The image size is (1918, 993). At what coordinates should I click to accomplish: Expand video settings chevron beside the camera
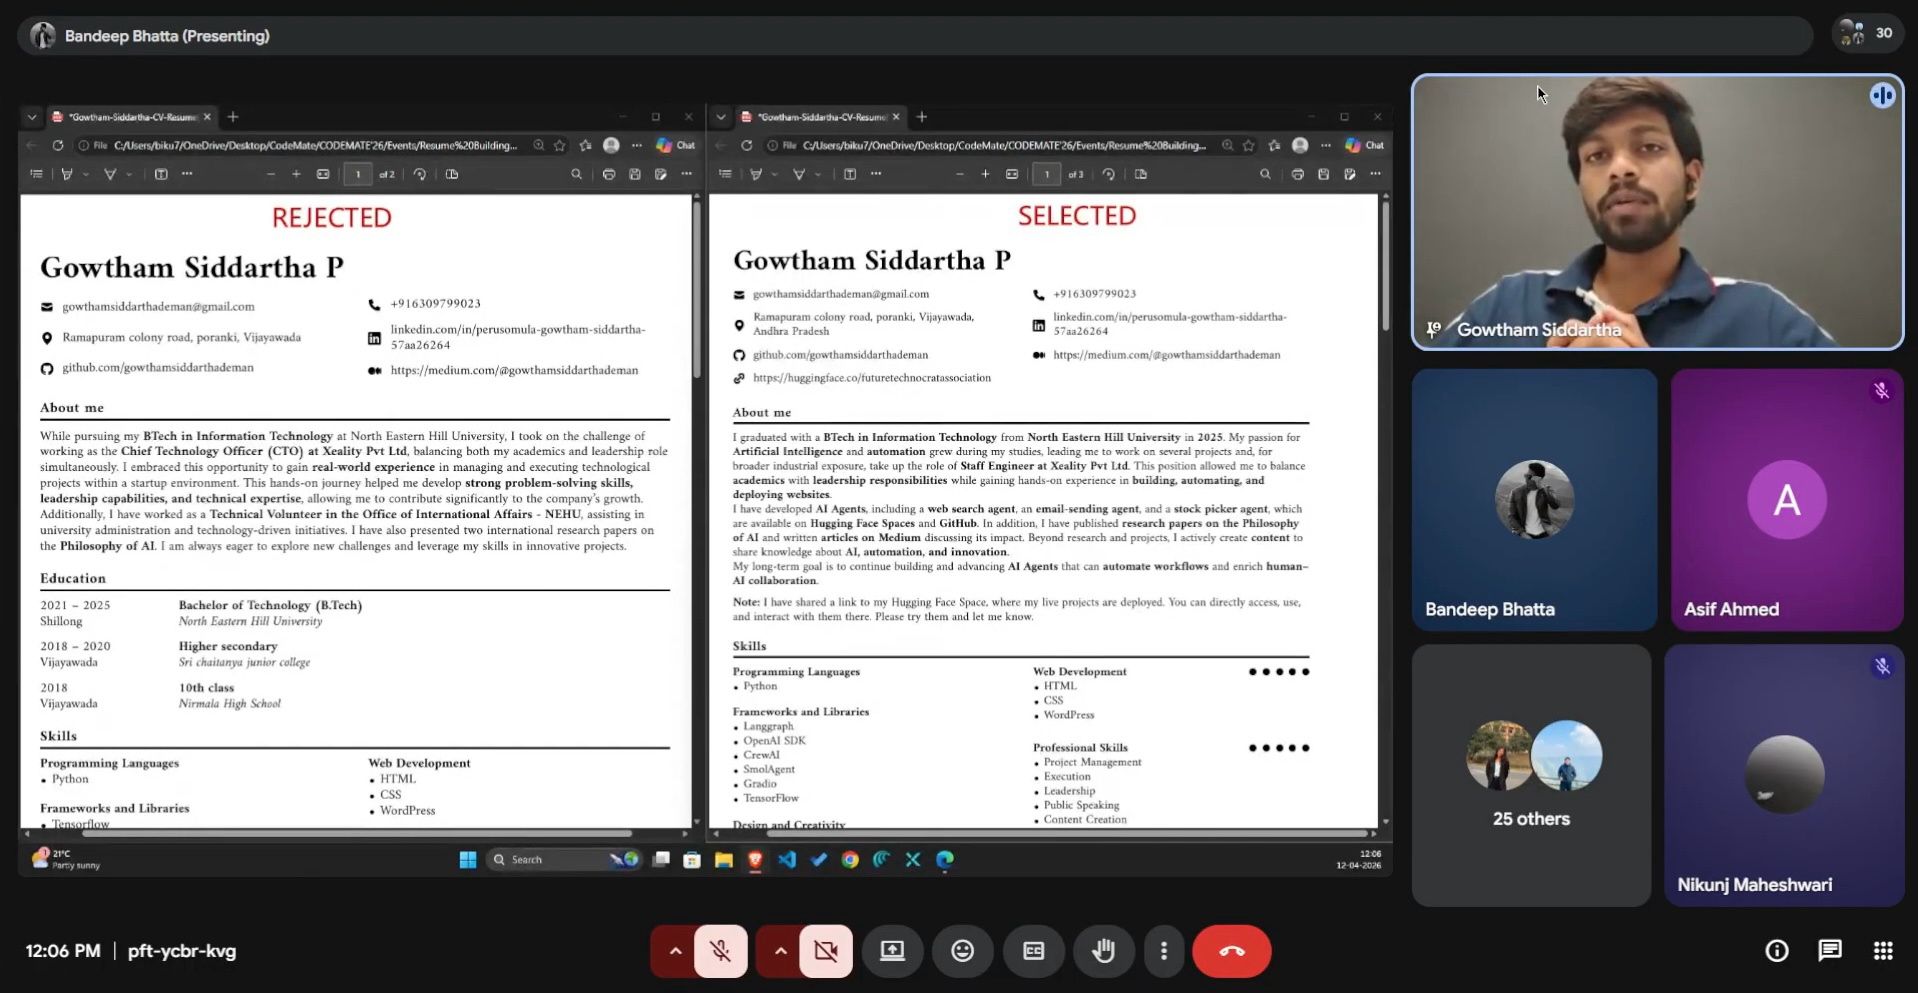pyautogui.click(x=780, y=951)
